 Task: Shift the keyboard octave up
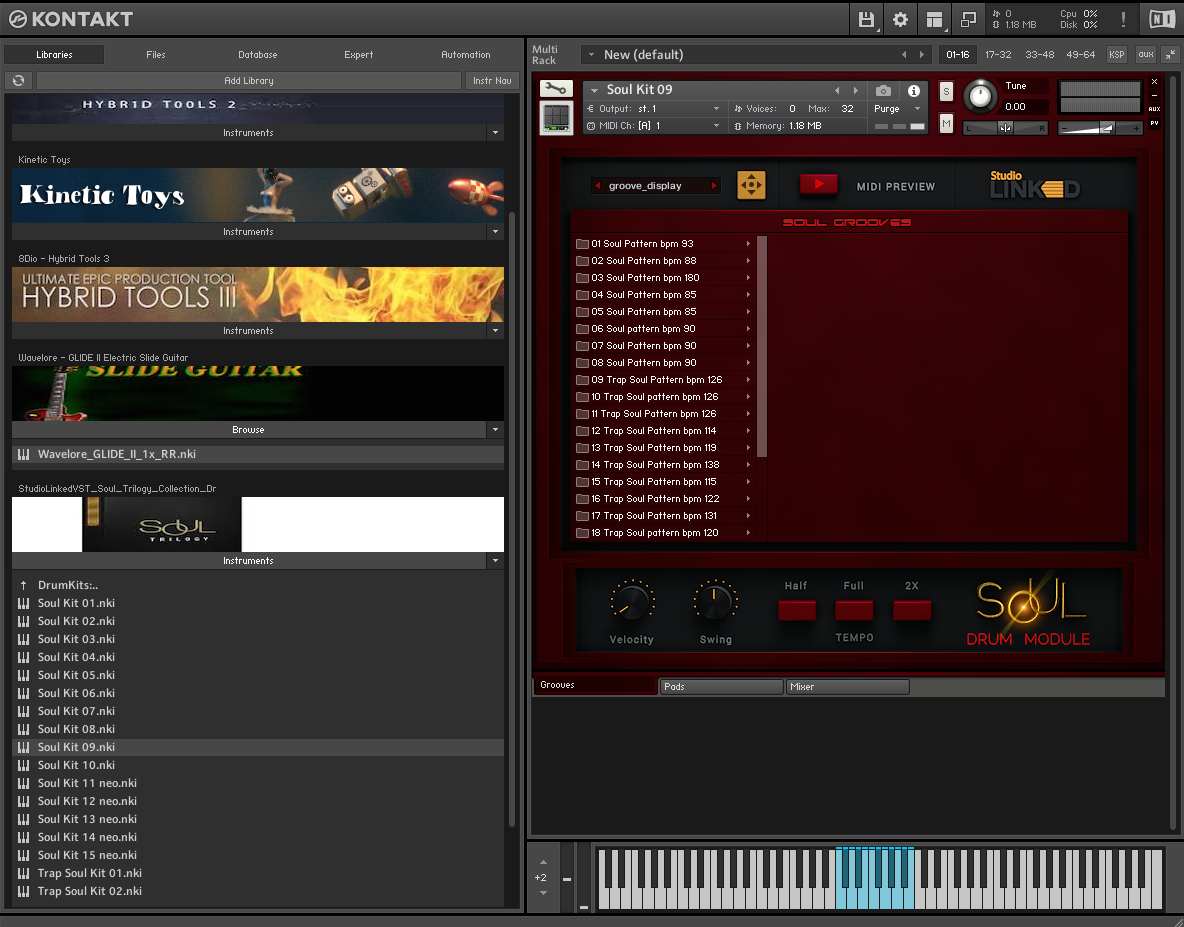[543, 862]
